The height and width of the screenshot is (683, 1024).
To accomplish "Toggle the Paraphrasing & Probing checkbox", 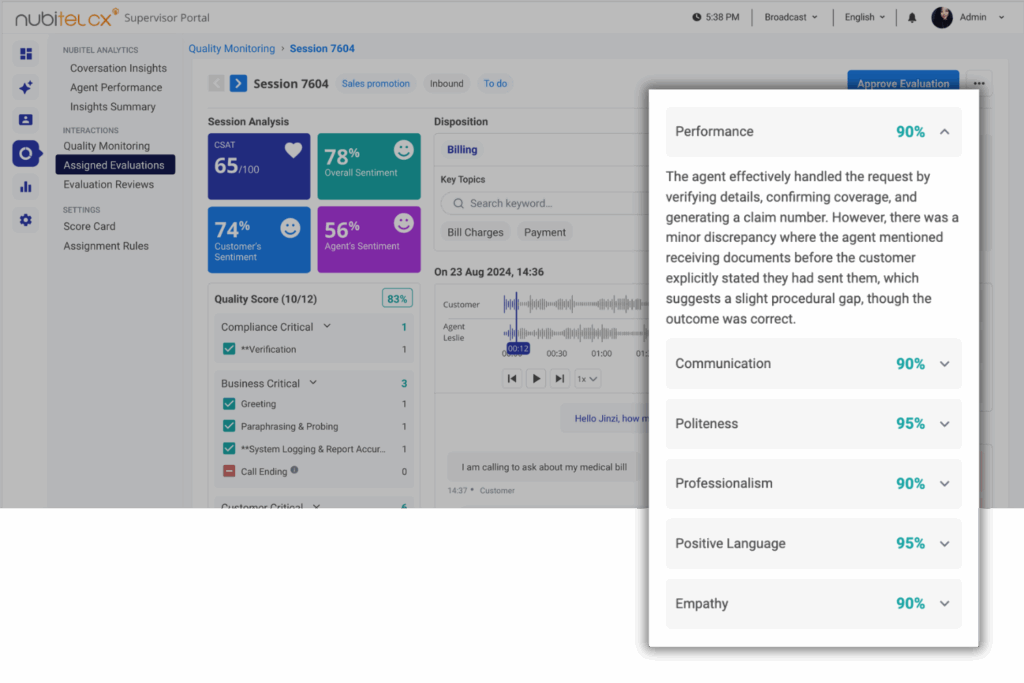I will 229,426.
